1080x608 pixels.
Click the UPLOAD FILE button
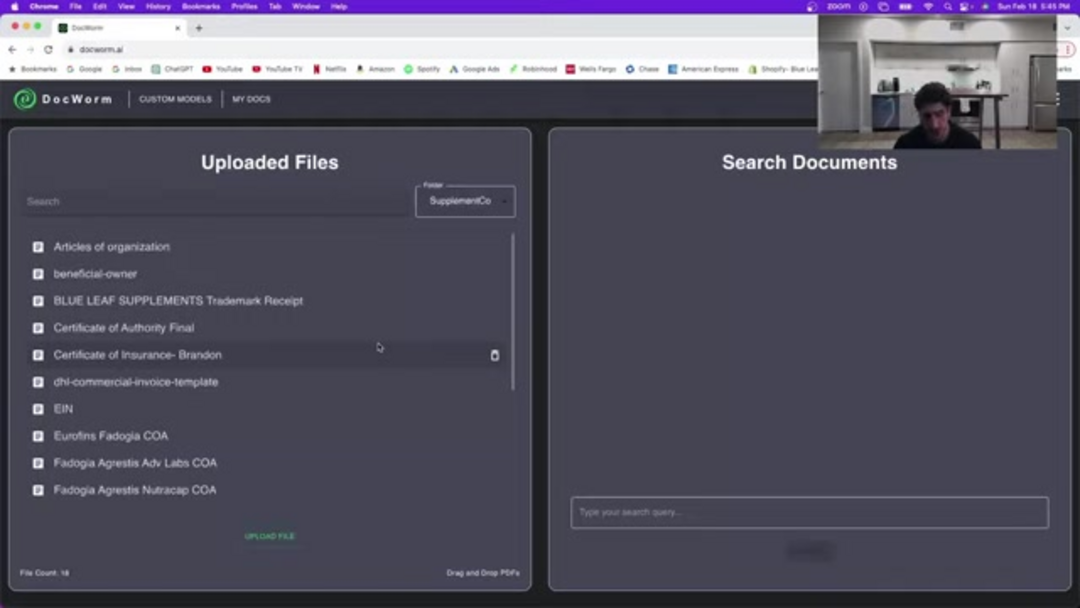269,536
